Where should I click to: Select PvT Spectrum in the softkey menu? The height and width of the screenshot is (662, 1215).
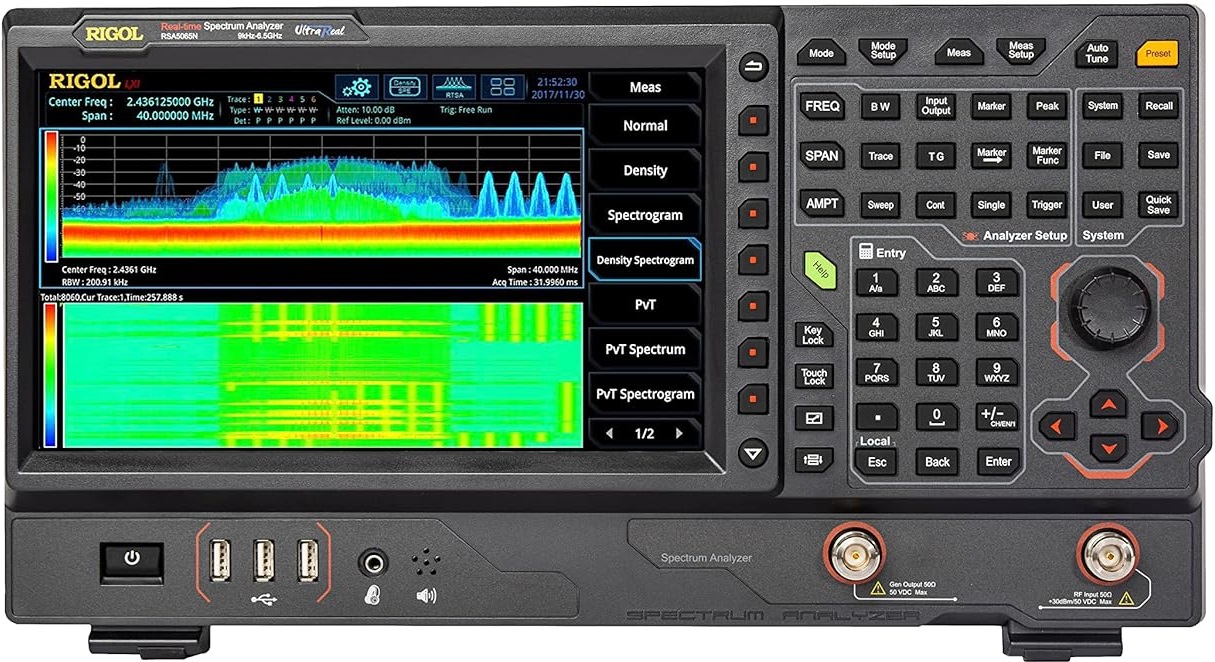[x=645, y=349]
